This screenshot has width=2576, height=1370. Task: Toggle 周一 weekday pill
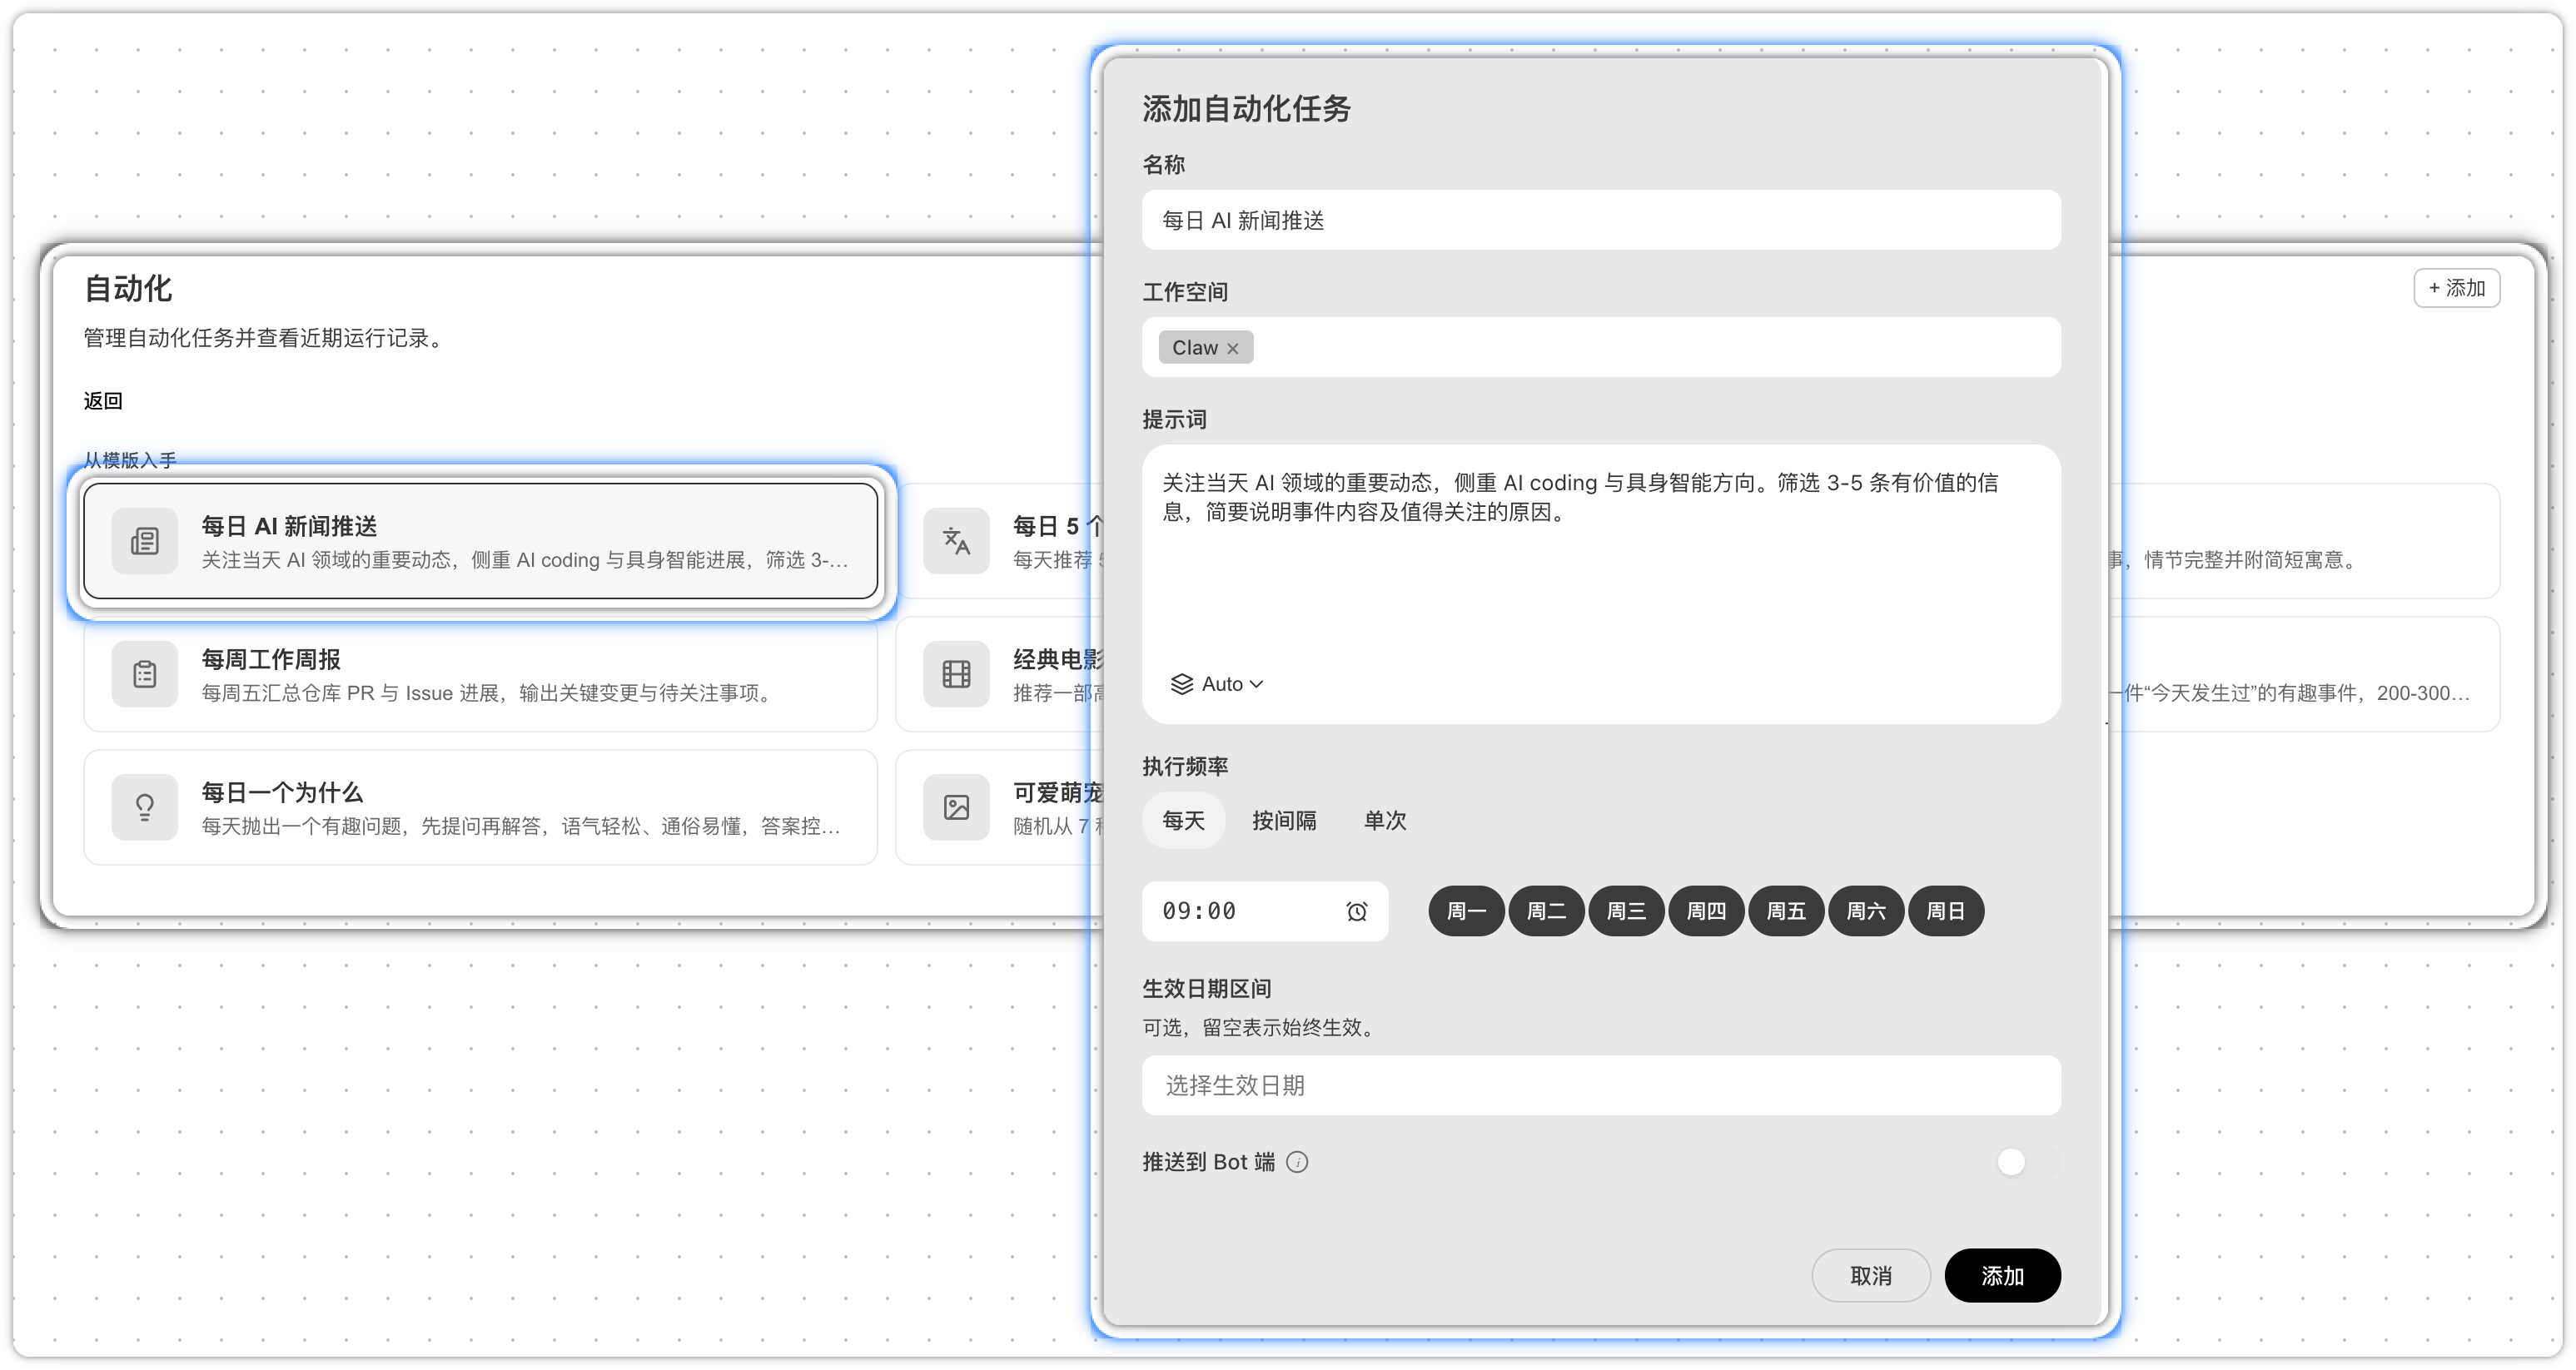(x=1466, y=911)
